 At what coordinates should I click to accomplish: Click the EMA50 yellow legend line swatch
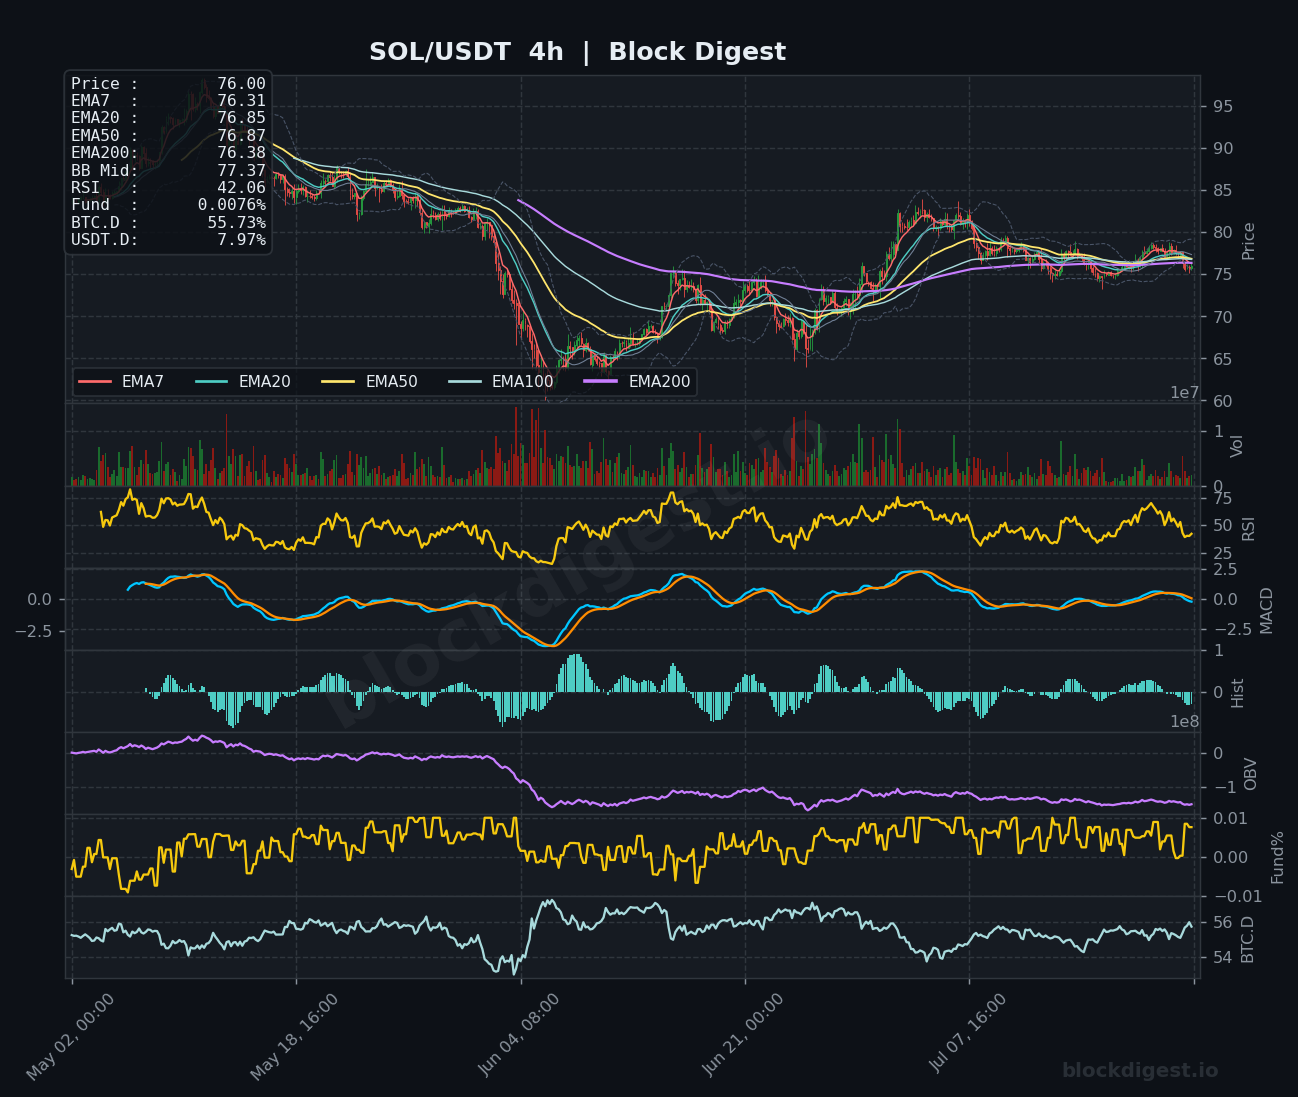point(338,382)
